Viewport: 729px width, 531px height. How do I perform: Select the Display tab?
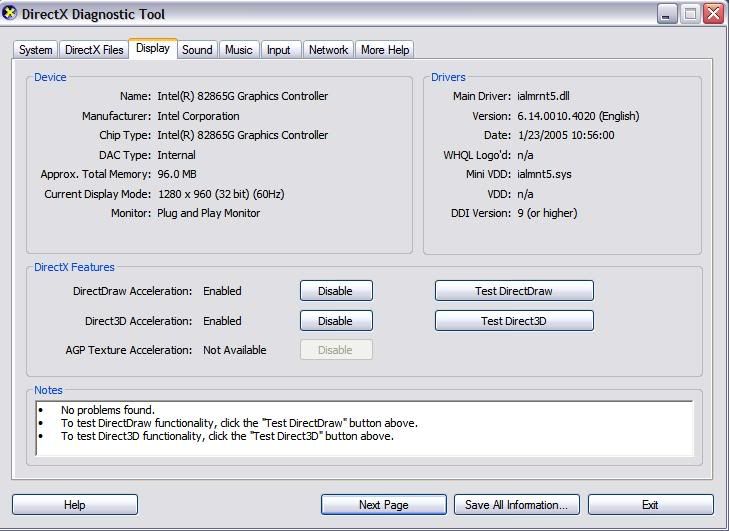(x=152, y=48)
